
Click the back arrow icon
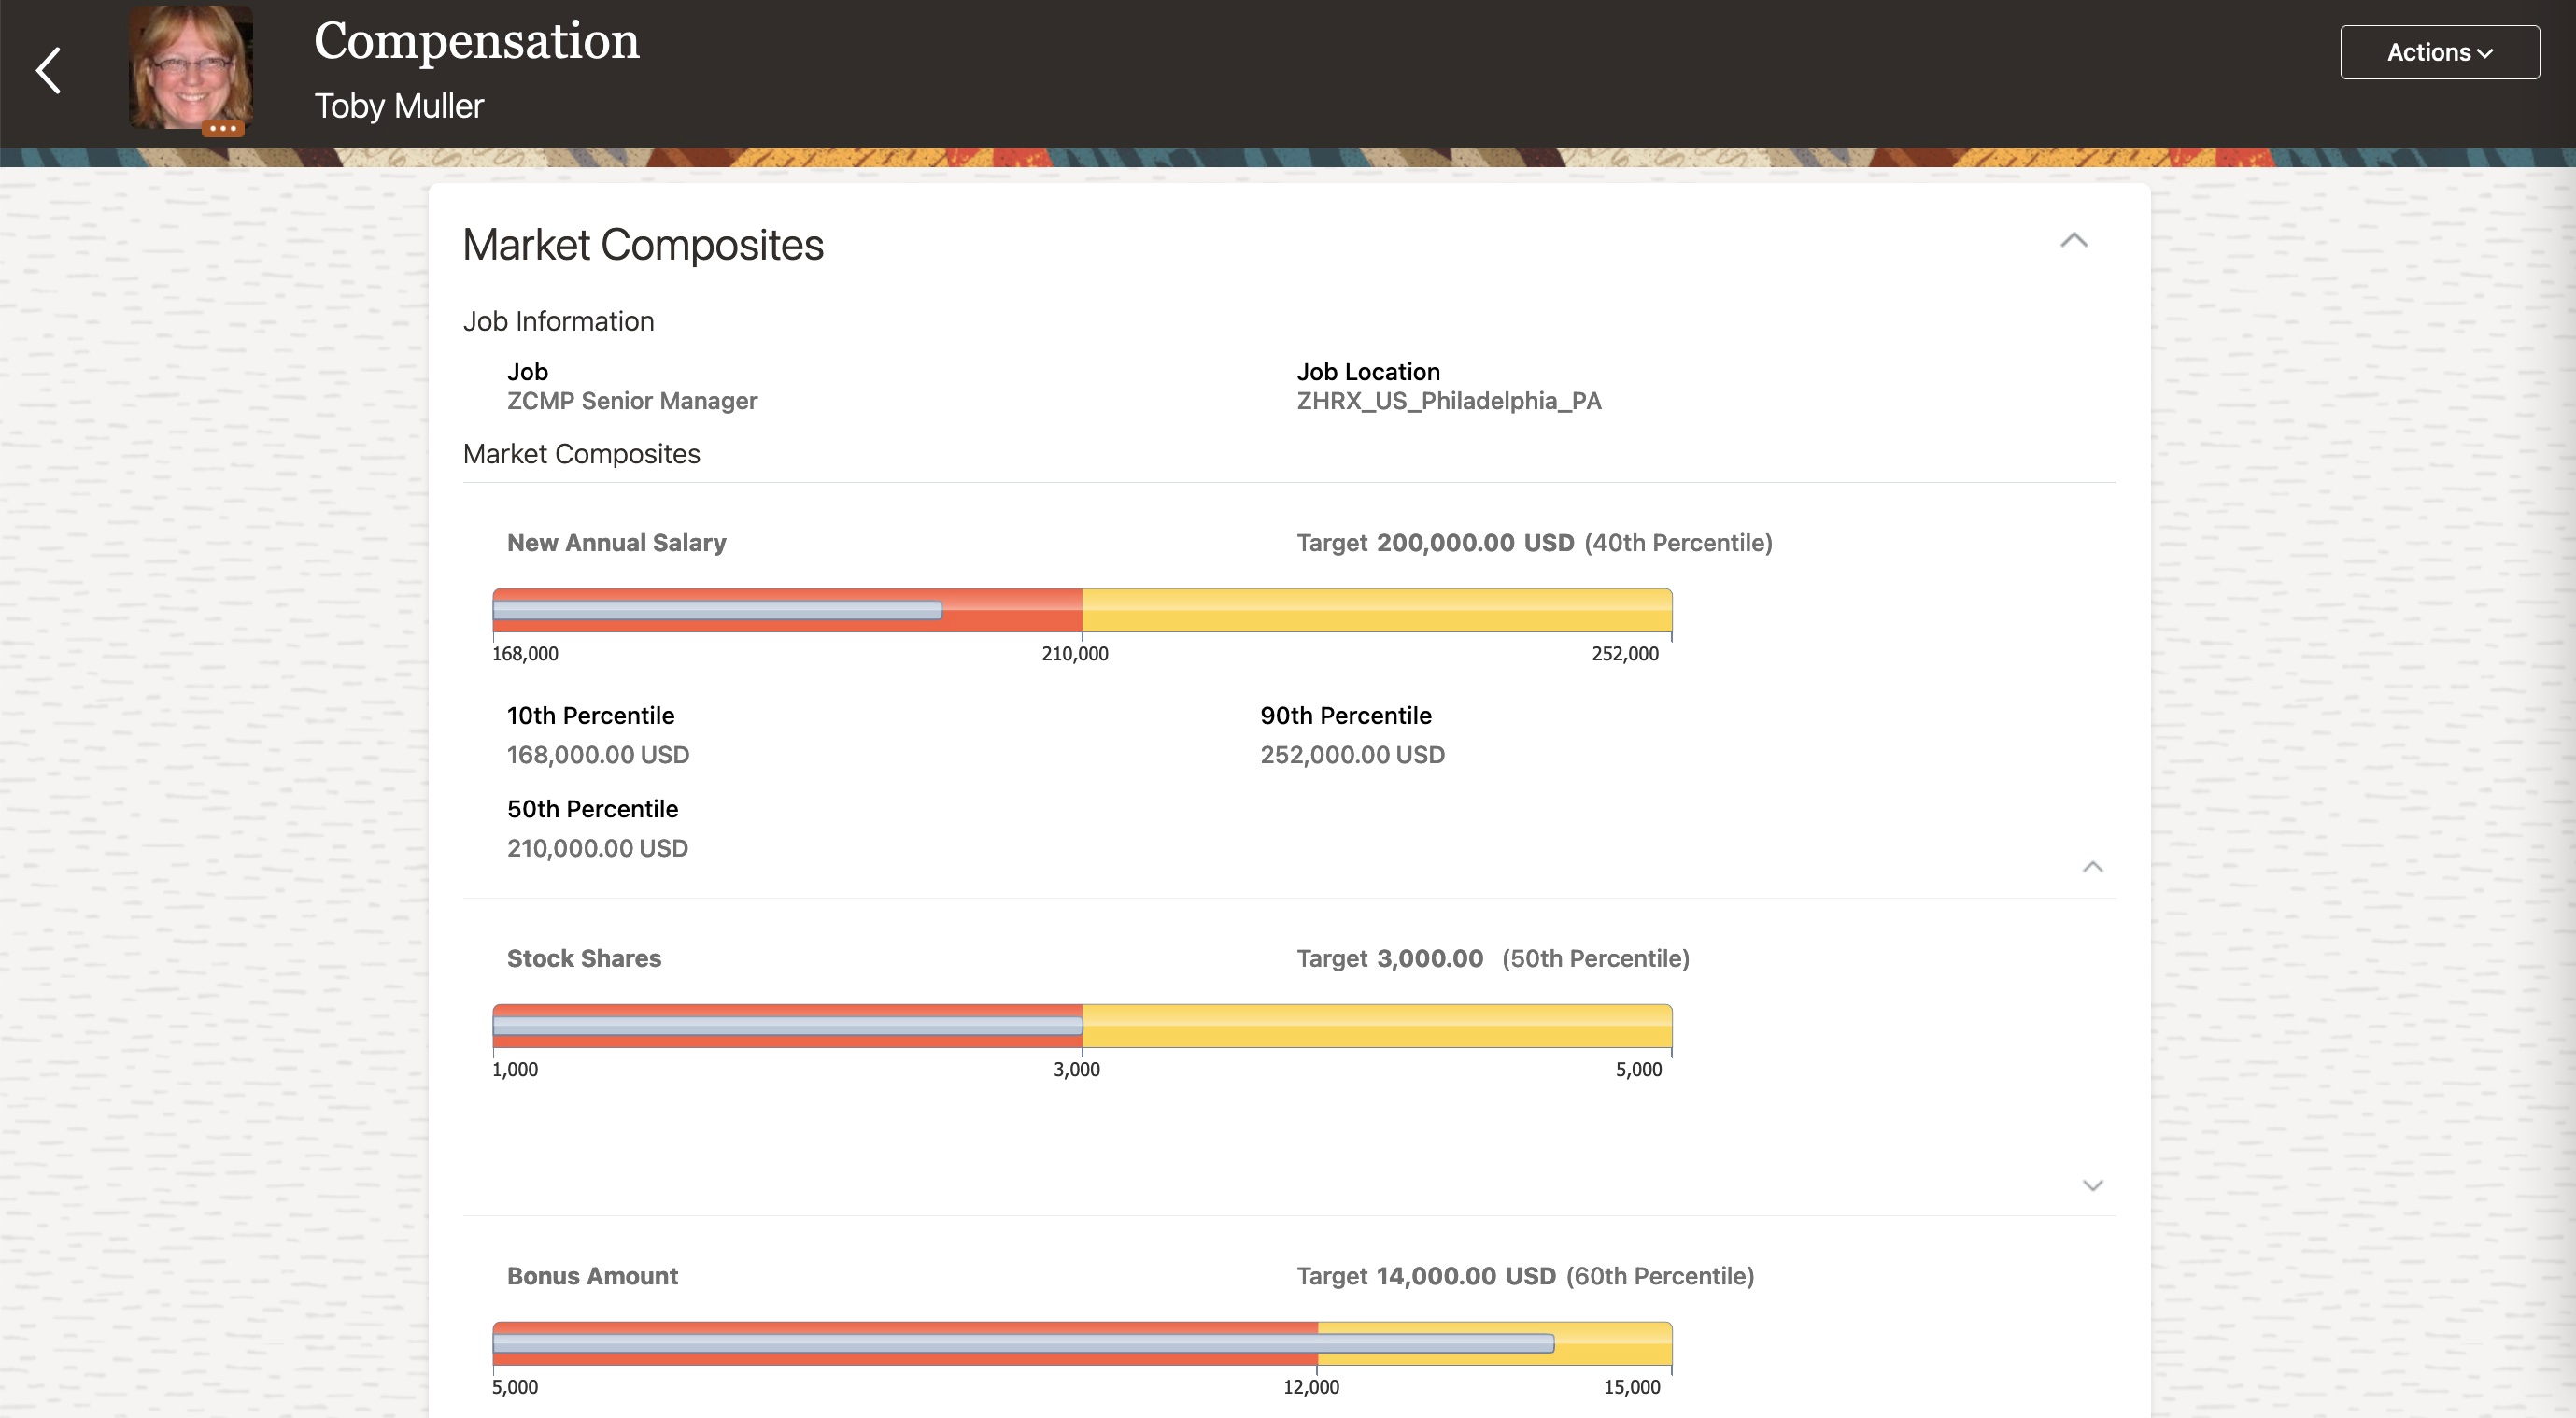coord(48,71)
